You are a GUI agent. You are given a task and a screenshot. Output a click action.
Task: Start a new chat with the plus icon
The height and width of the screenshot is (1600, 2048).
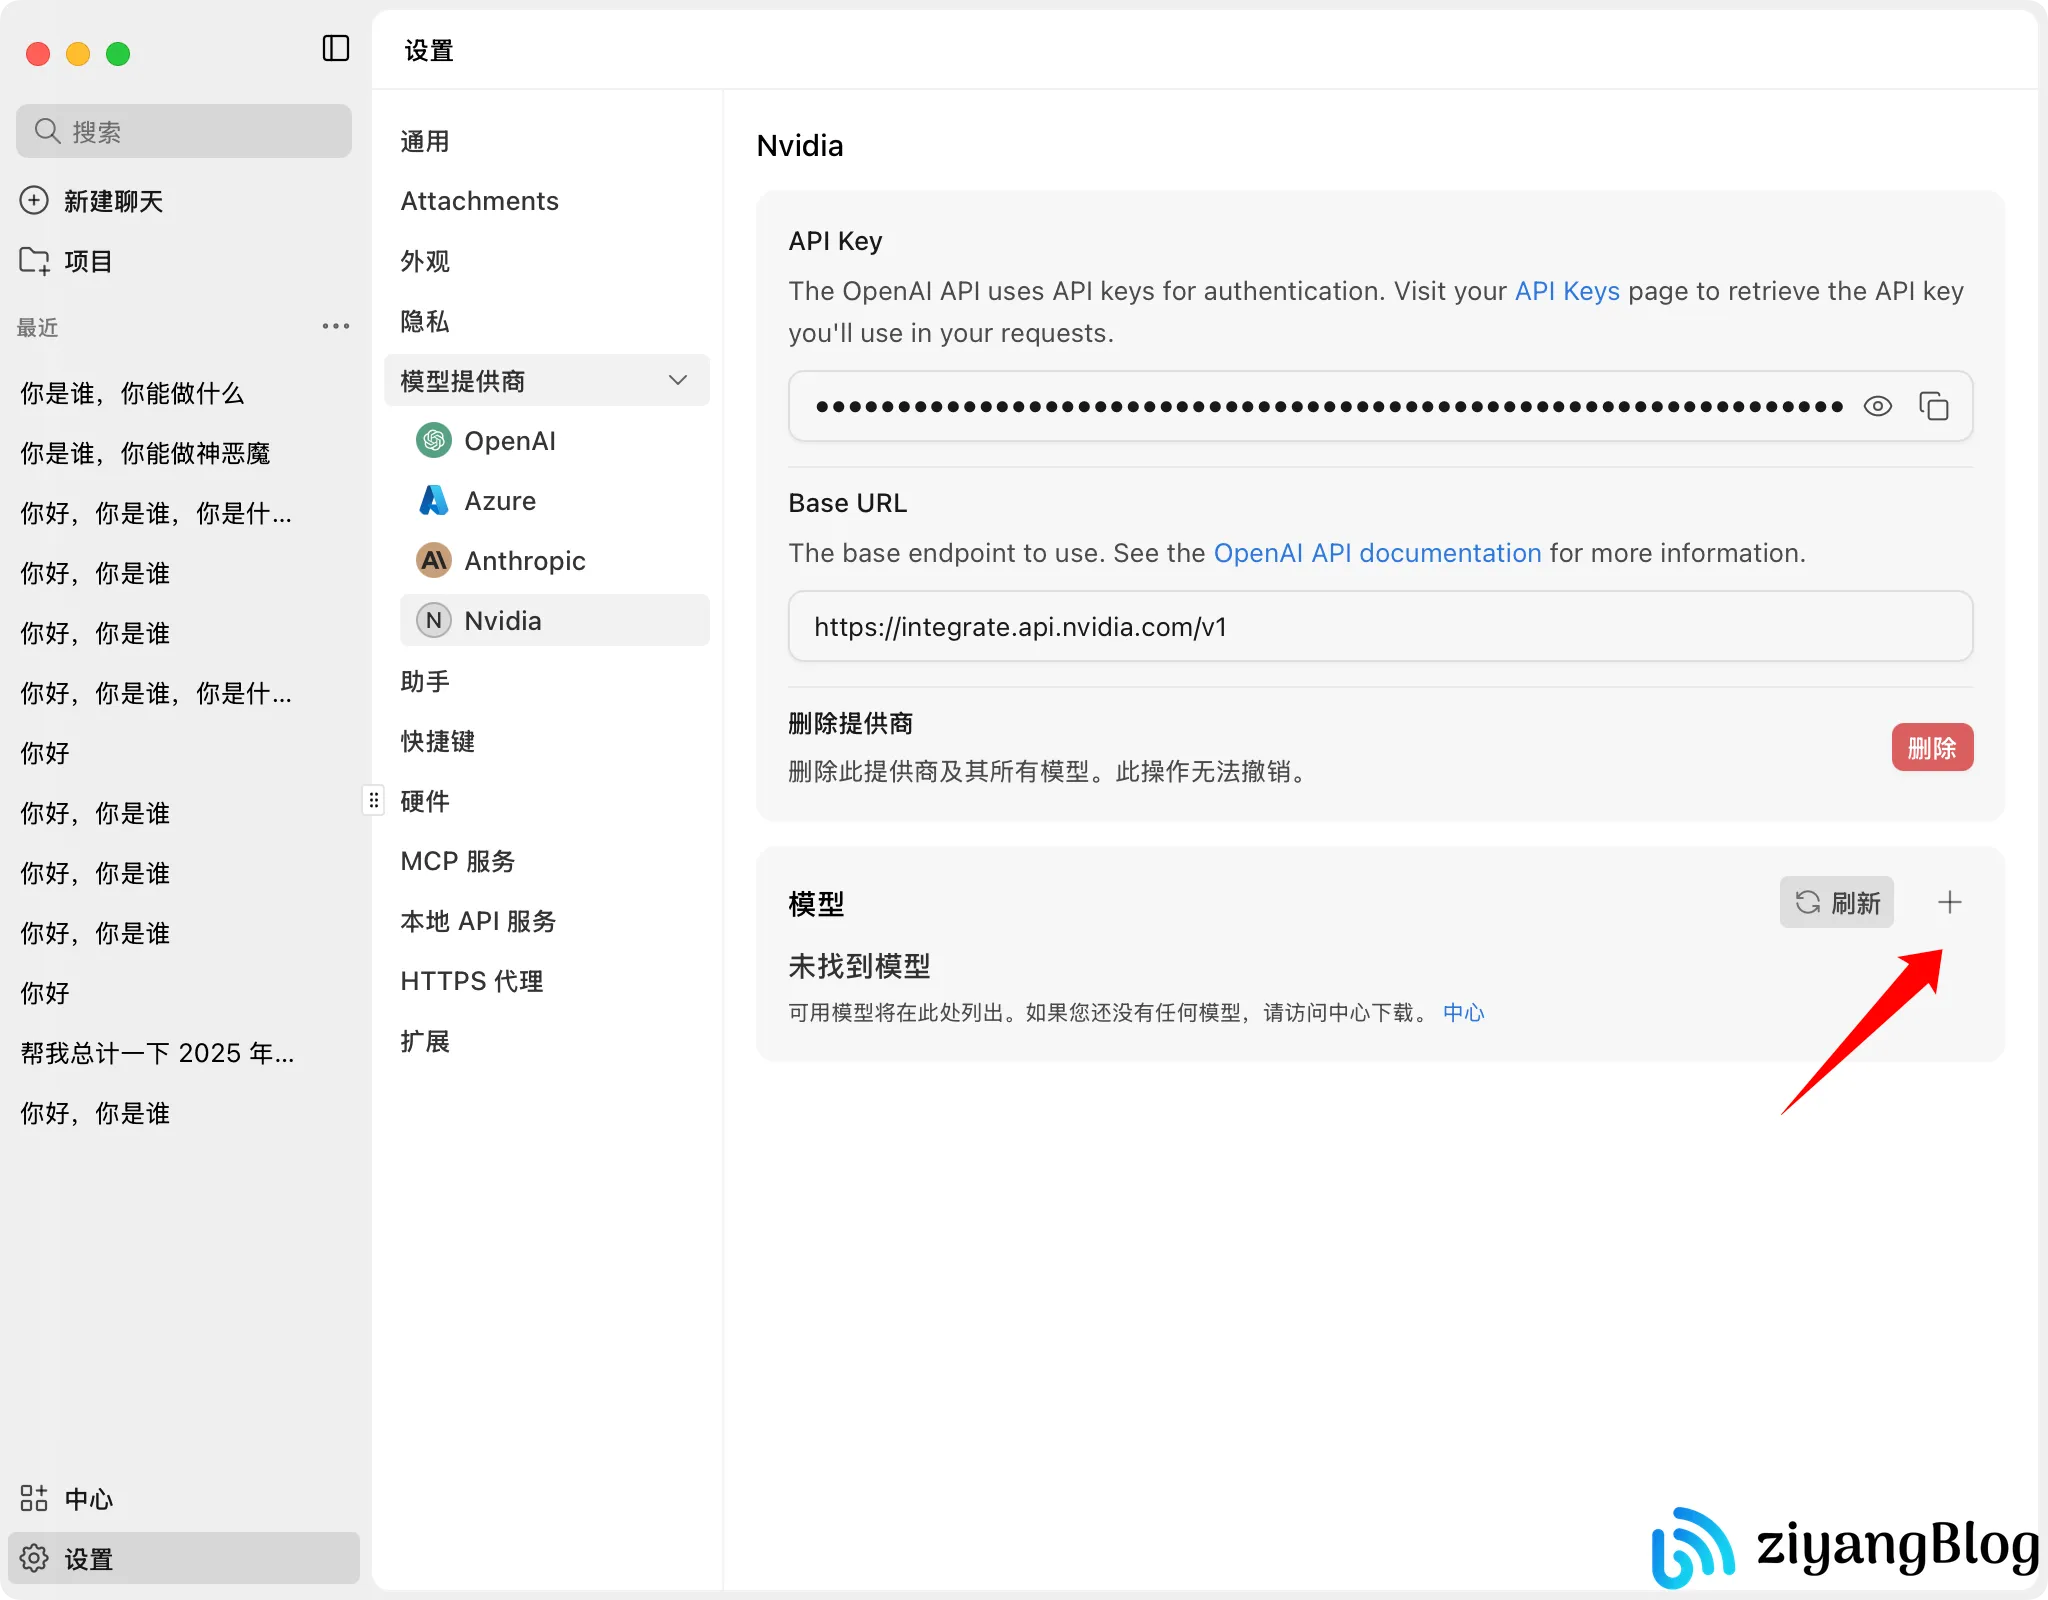[x=34, y=200]
